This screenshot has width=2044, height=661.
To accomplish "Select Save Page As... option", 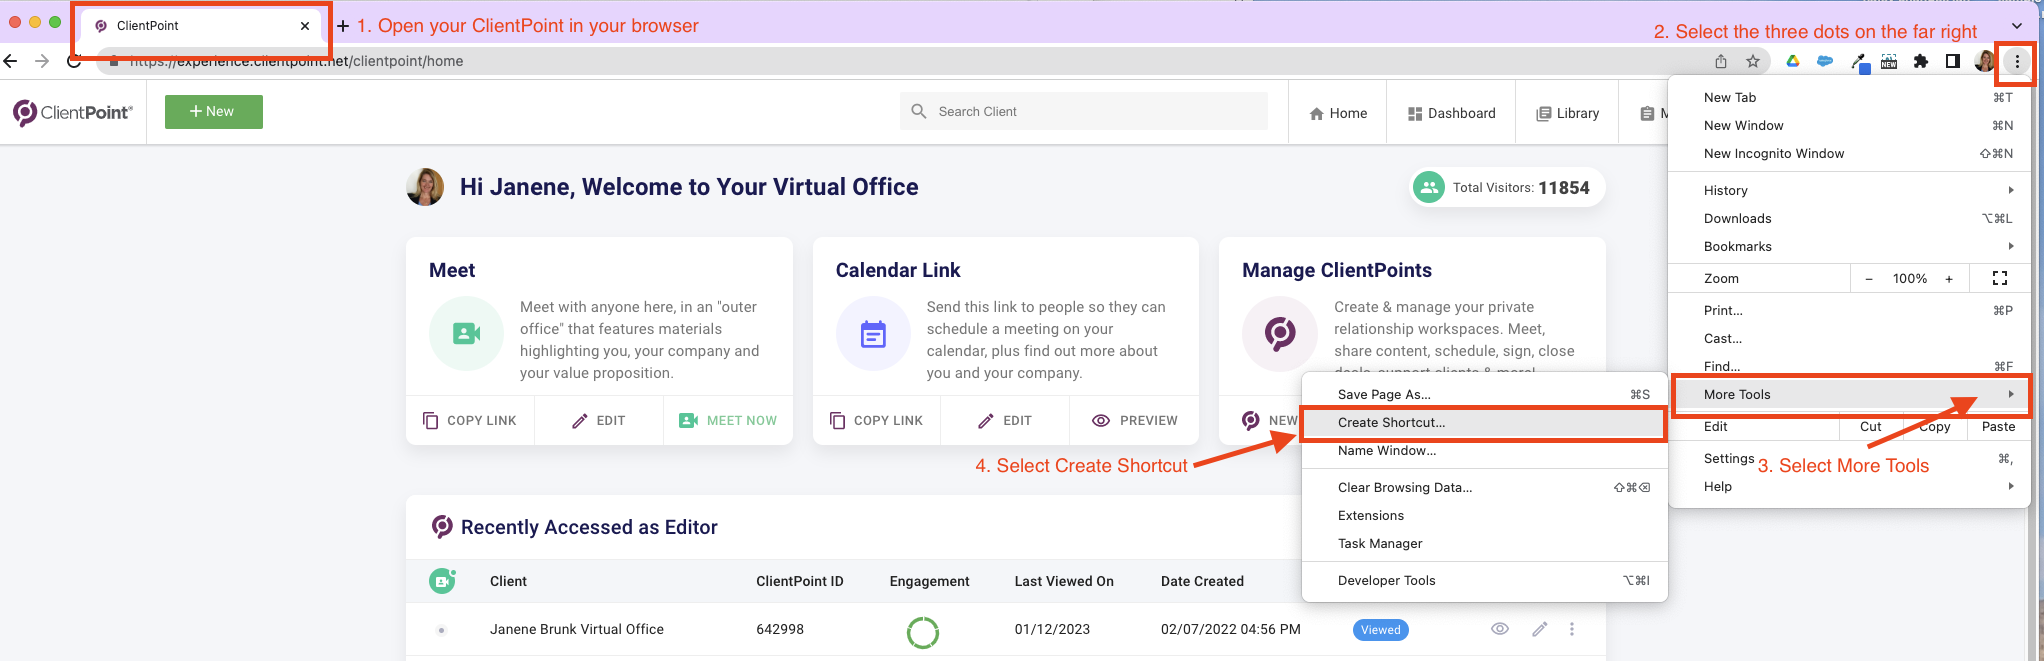I will 1484,394.
